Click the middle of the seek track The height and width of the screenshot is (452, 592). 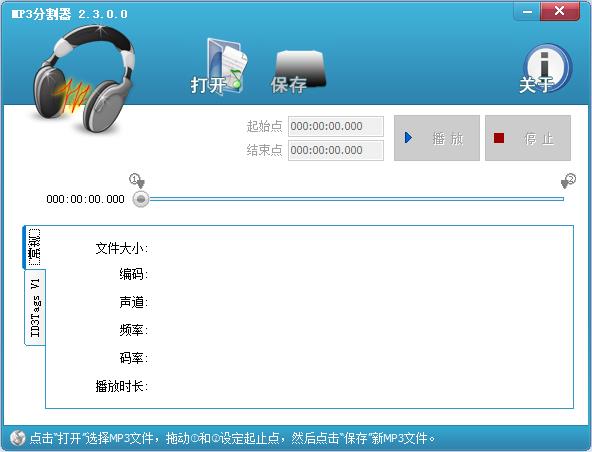pos(357,199)
